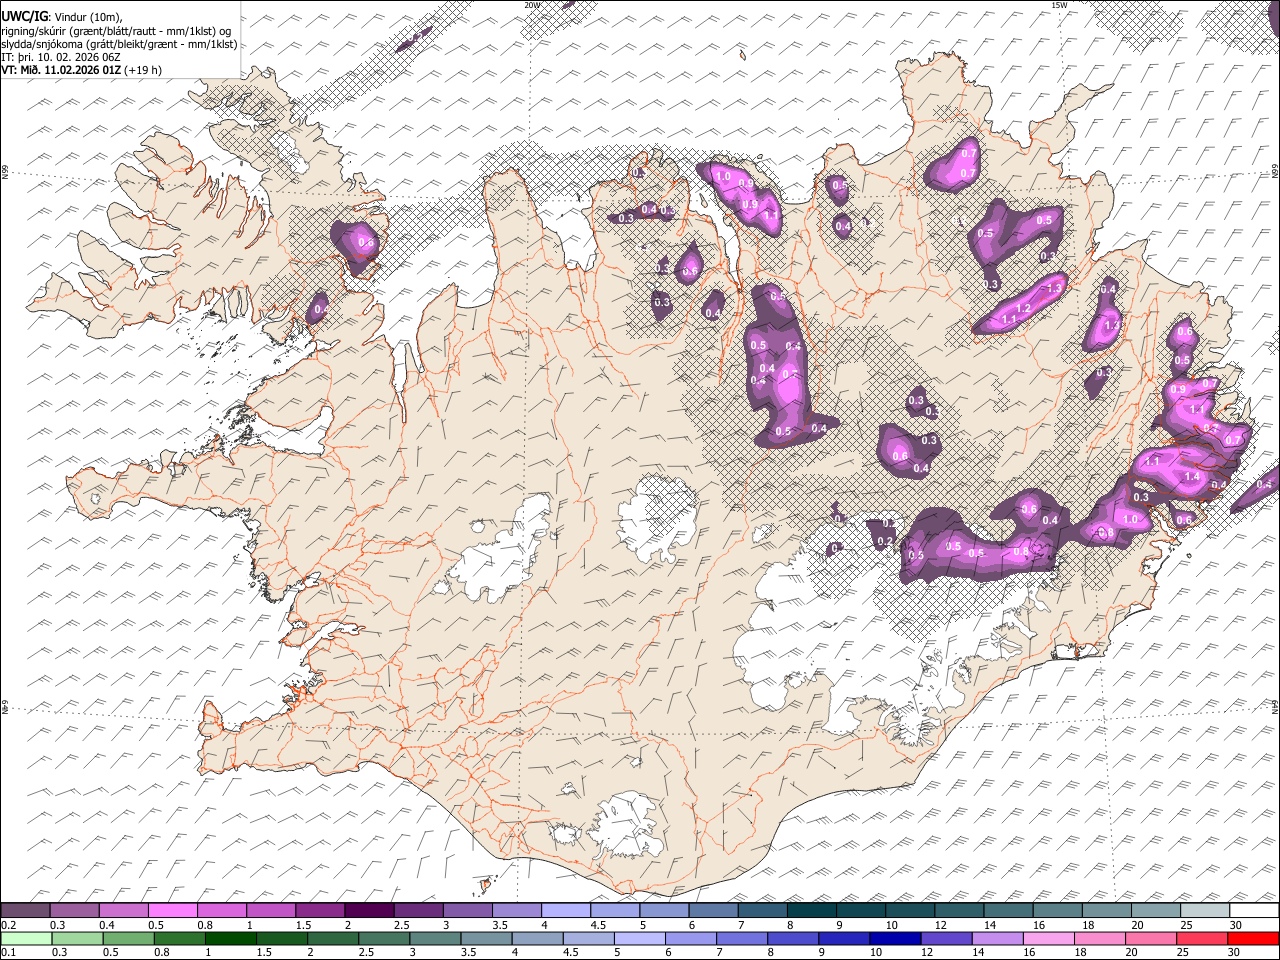This screenshot has height=960, width=1280.
Task: Select the 16 swatch in the upper legend row
Action: pyautogui.click(x=1056, y=911)
